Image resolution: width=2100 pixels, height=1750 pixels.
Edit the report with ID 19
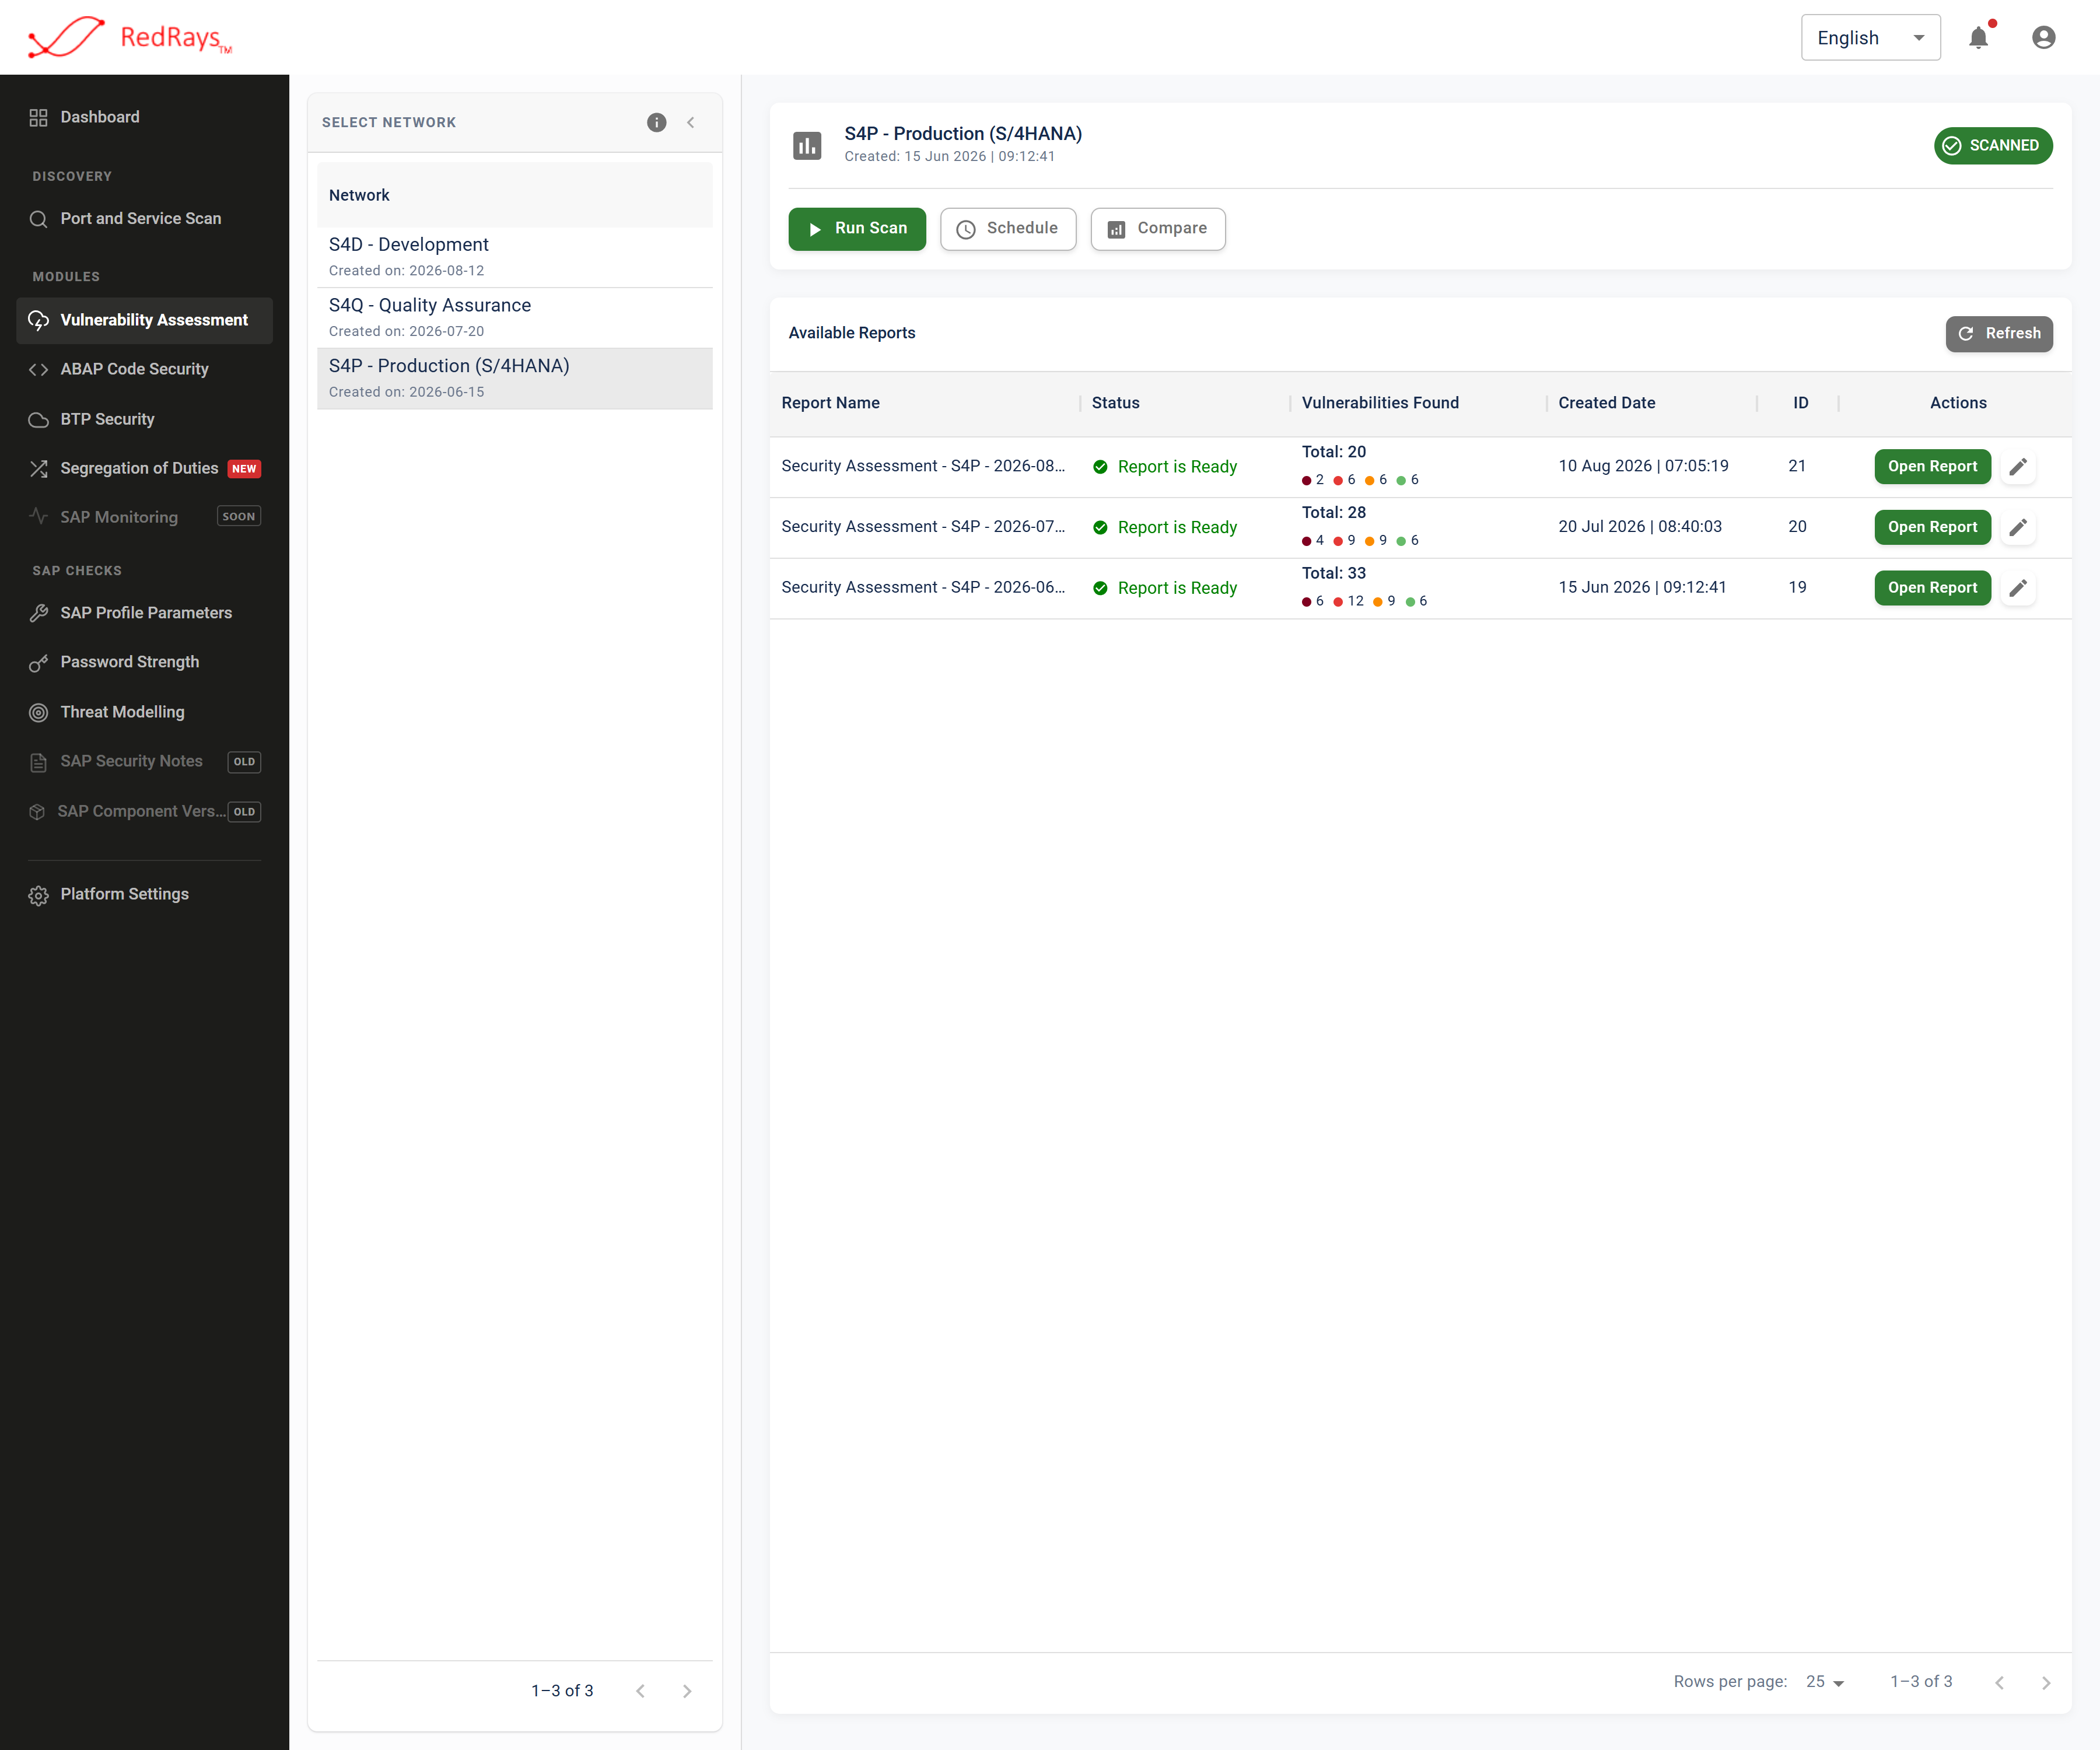click(2018, 588)
